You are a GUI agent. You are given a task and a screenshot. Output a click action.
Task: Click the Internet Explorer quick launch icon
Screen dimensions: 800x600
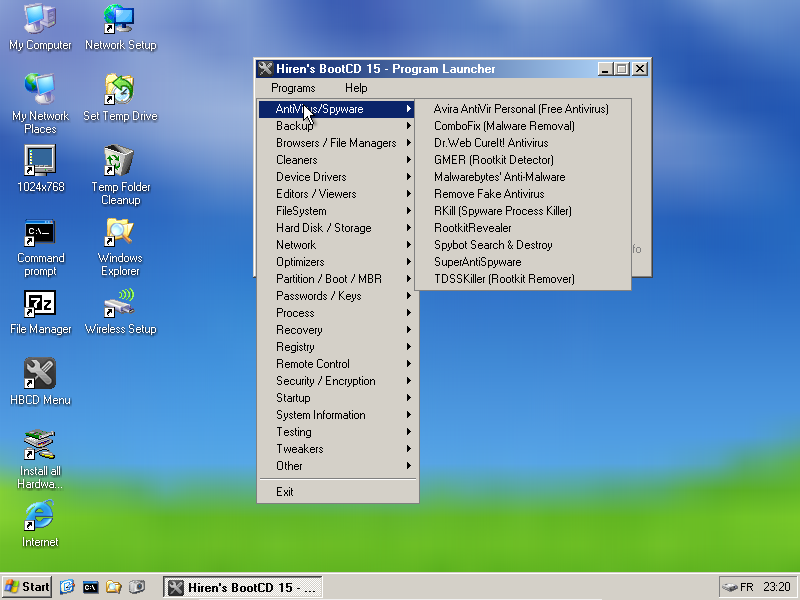(67, 587)
